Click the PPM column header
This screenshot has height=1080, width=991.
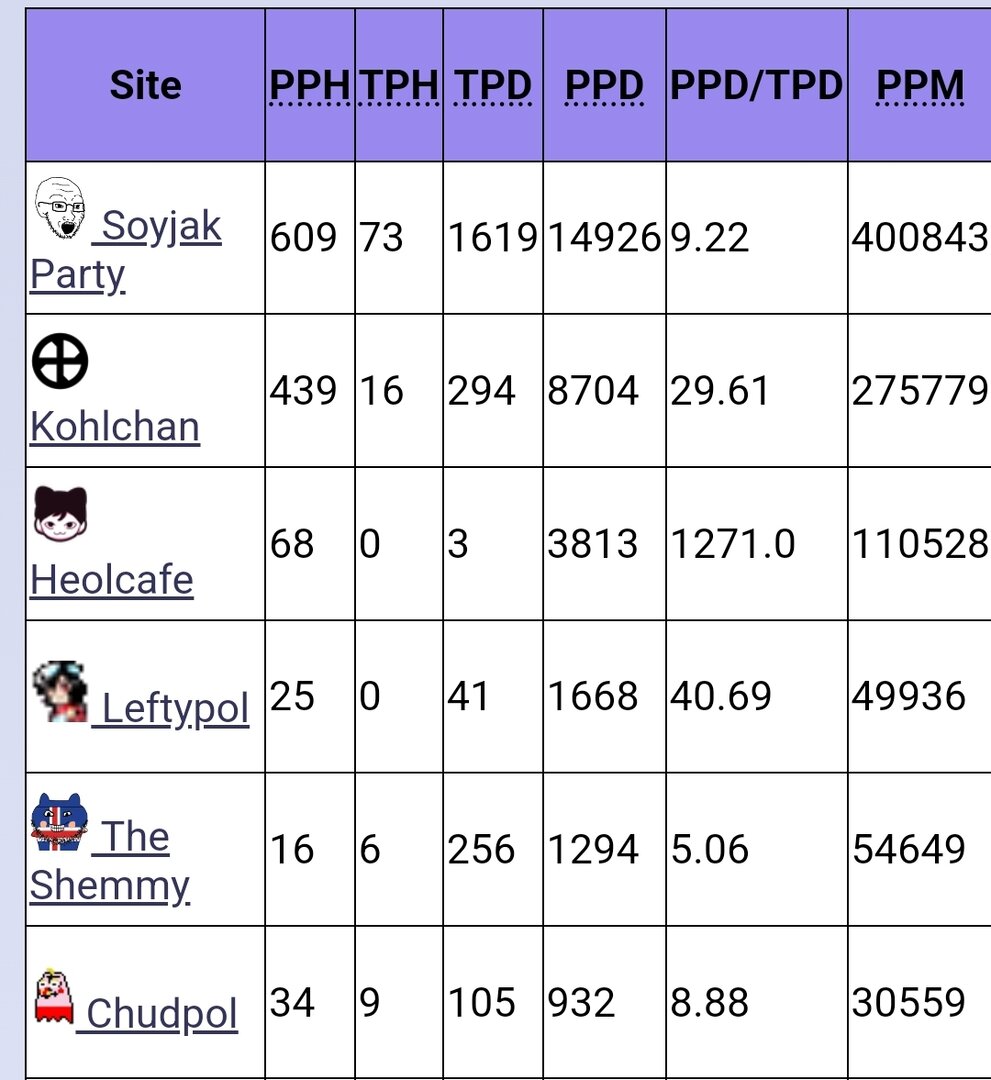coord(919,85)
